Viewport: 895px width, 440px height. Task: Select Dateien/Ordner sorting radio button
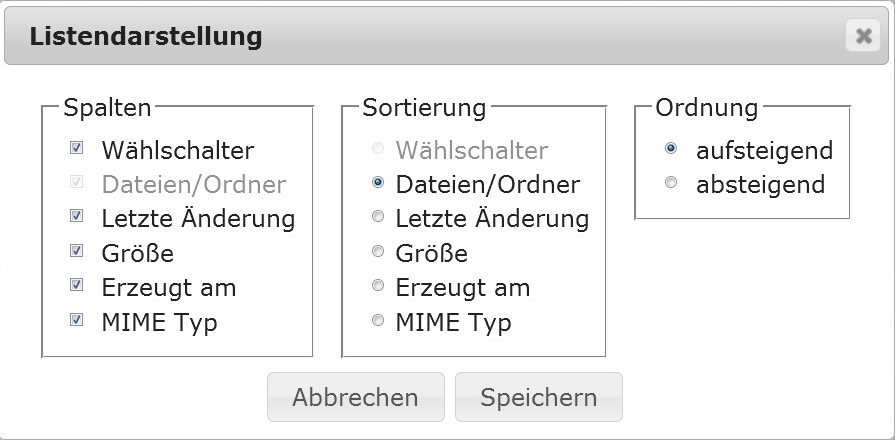377,183
